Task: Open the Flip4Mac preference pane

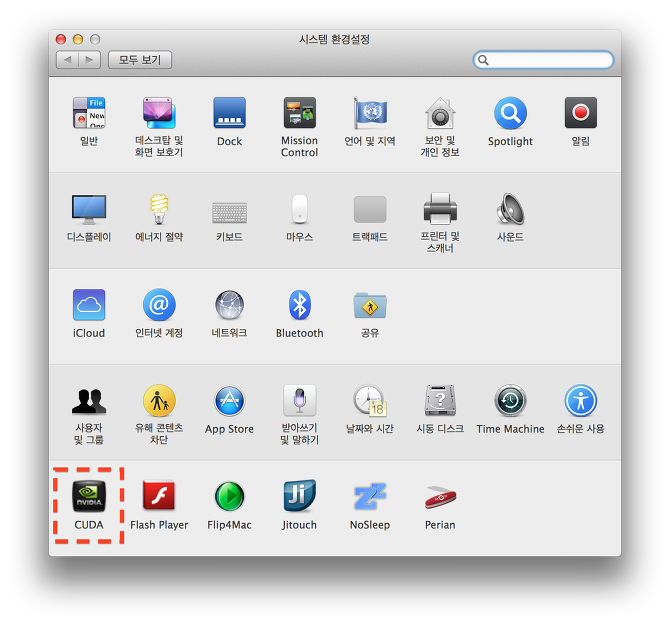Action: click(x=229, y=496)
